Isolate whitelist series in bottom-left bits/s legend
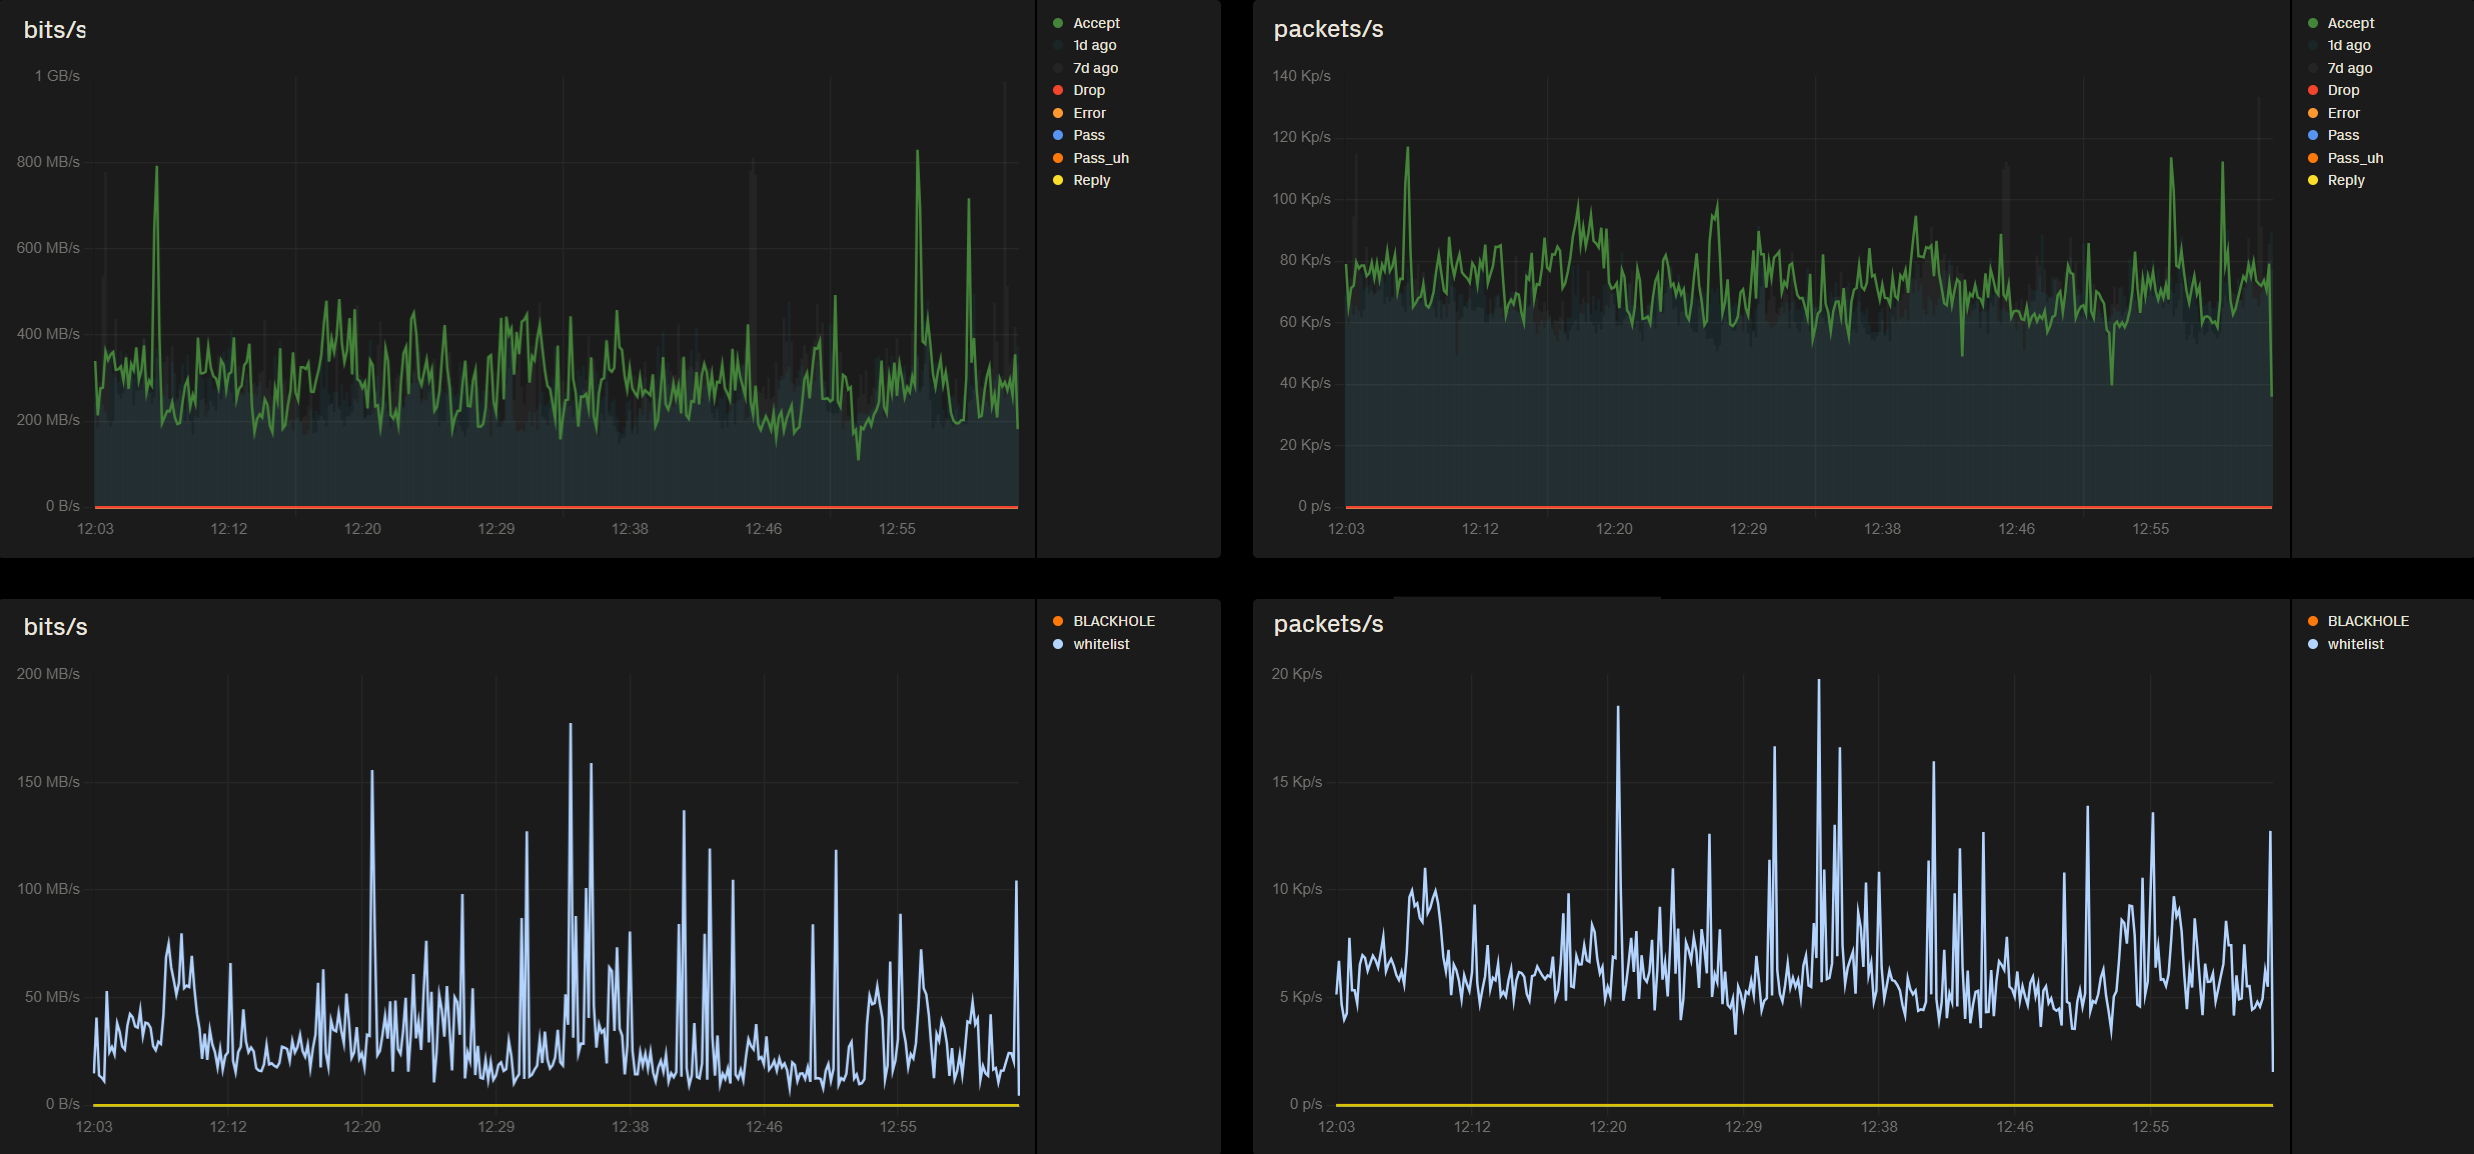Image resolution: width=2474 pixels, height=1154 pixels. (x=1101, y=644)
